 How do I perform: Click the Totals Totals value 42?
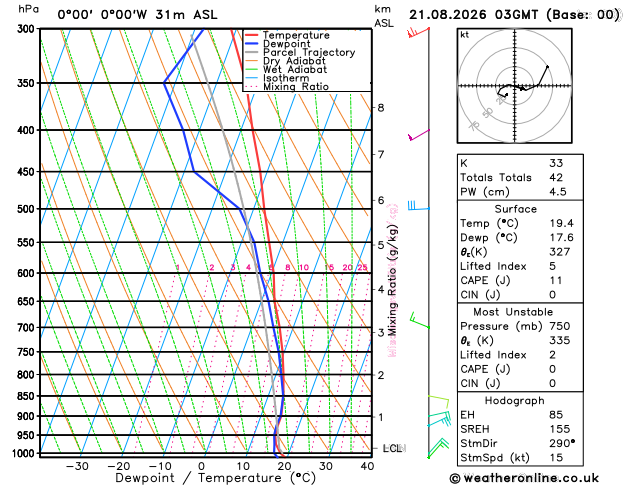point(556,178)
